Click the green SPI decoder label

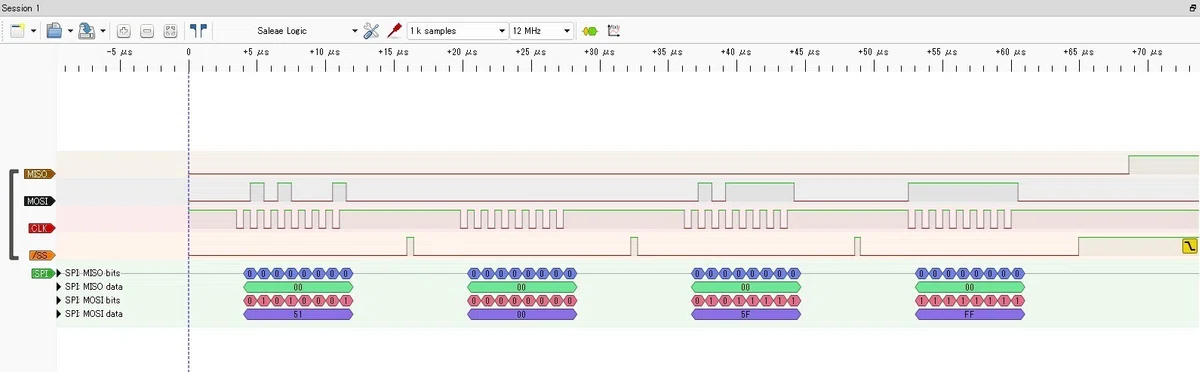tap(43, 273)
